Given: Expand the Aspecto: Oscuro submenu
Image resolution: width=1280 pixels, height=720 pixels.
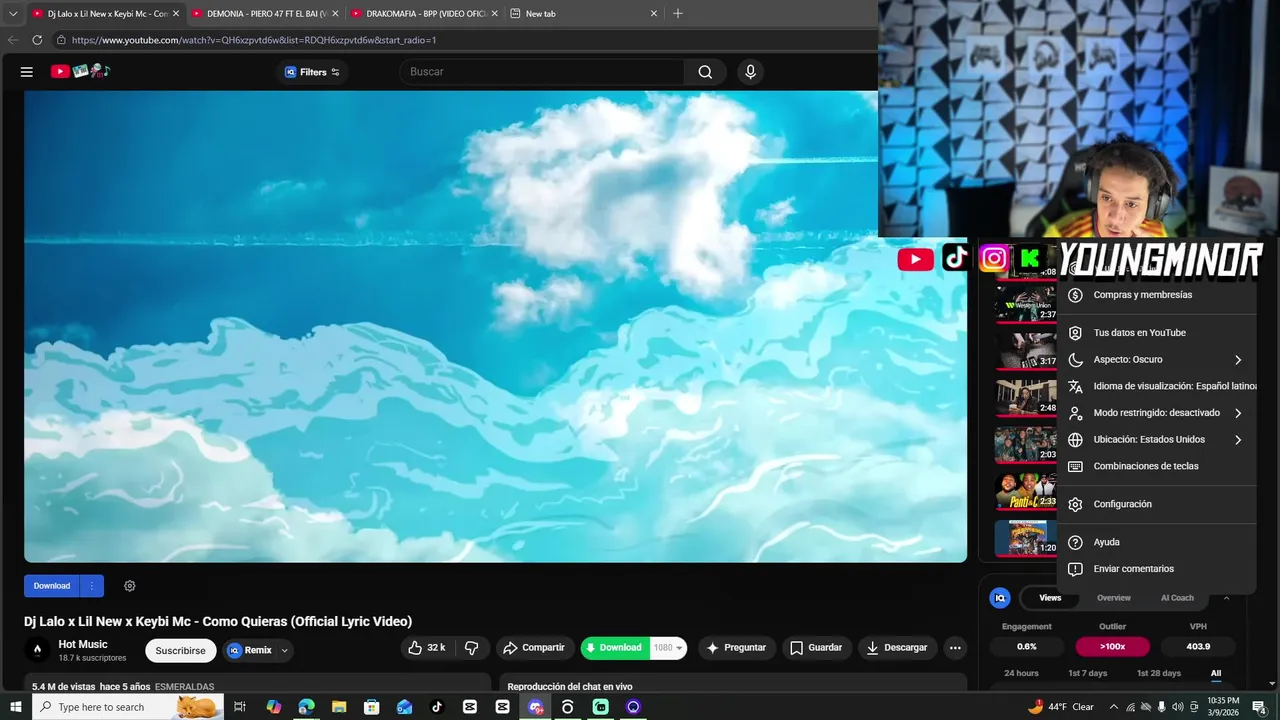Looking at the screenshot, I should click(1157, 360).
